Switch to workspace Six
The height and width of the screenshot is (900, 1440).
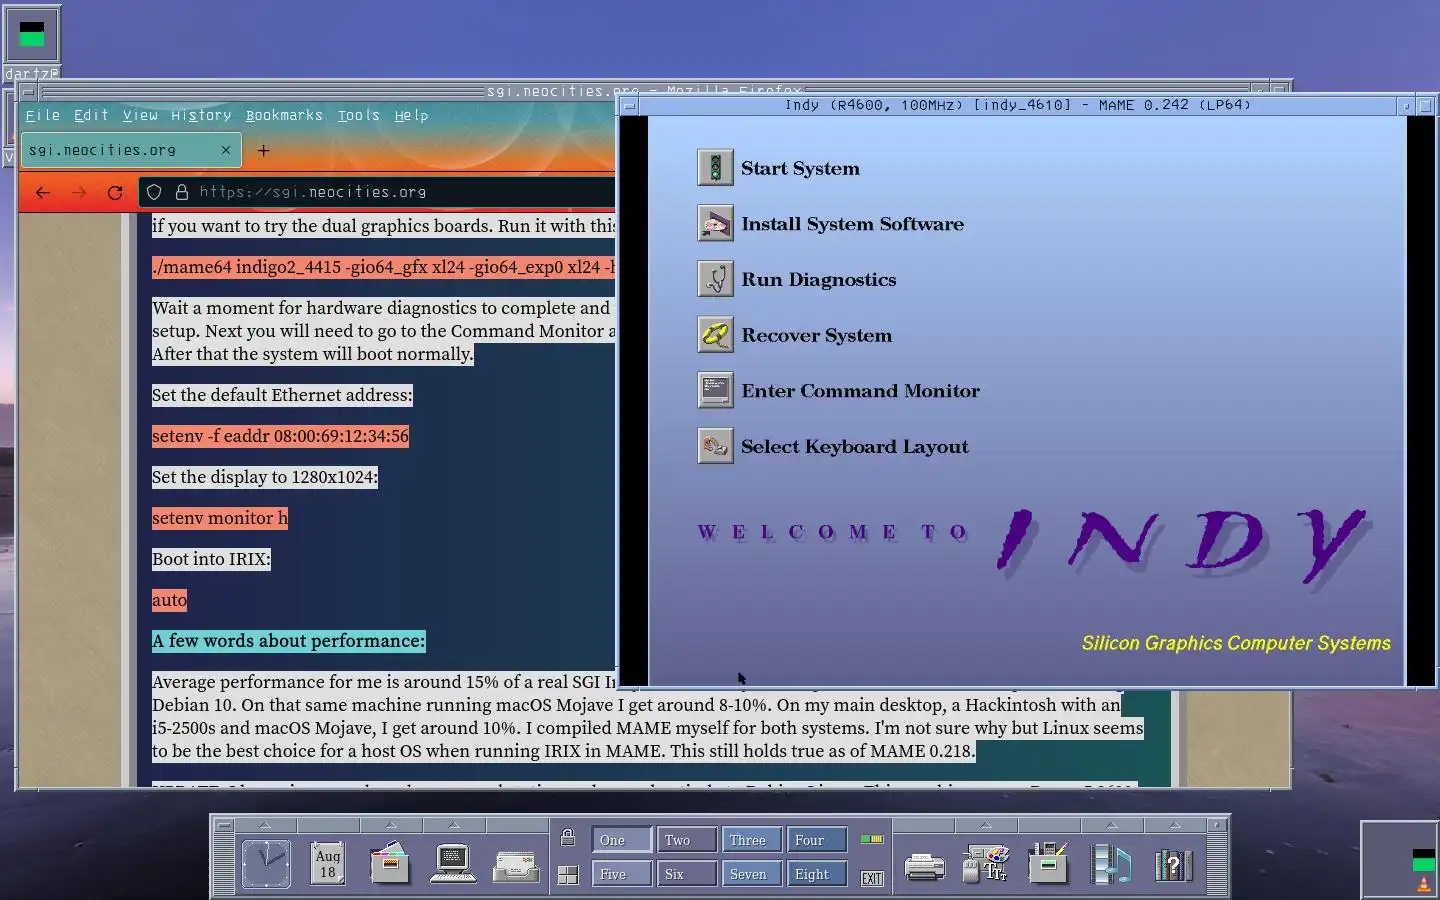coord(687,874)
